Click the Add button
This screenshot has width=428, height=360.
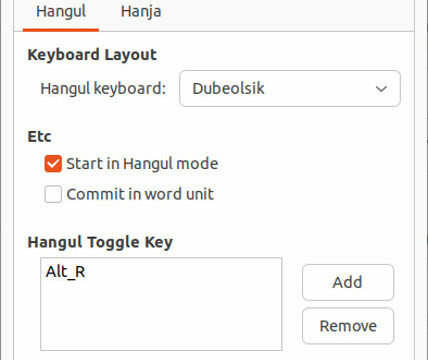(x=348, y=282)
